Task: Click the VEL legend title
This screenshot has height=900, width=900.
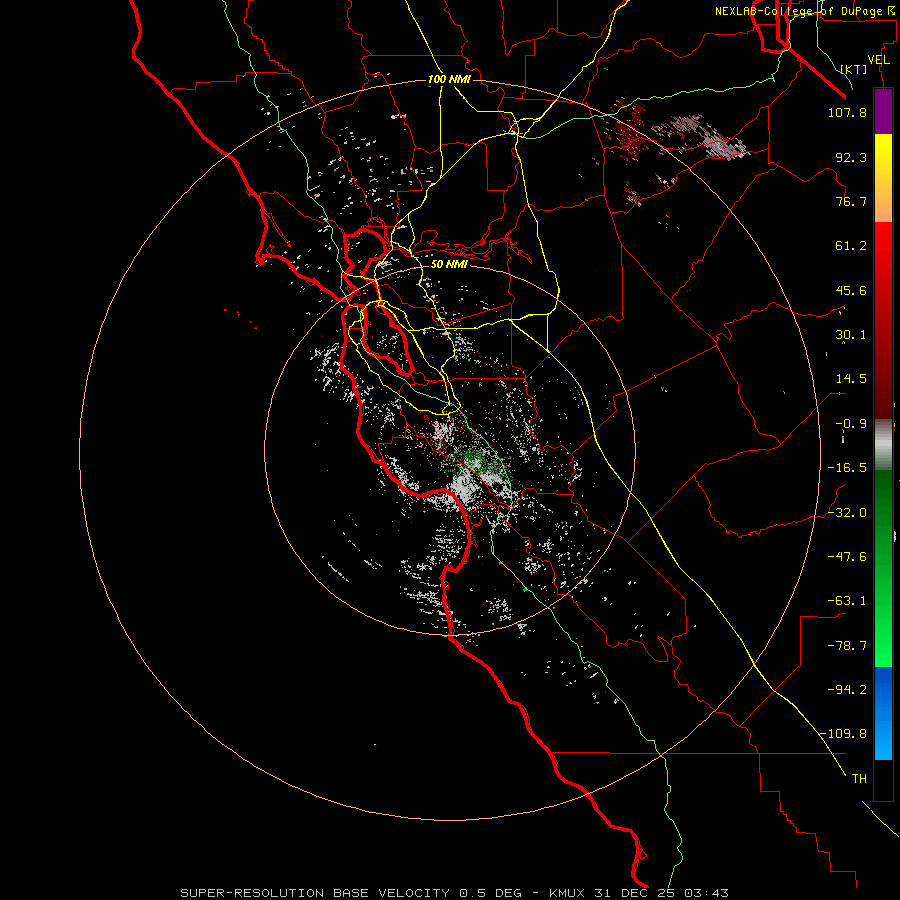Action: coord(878,60)
